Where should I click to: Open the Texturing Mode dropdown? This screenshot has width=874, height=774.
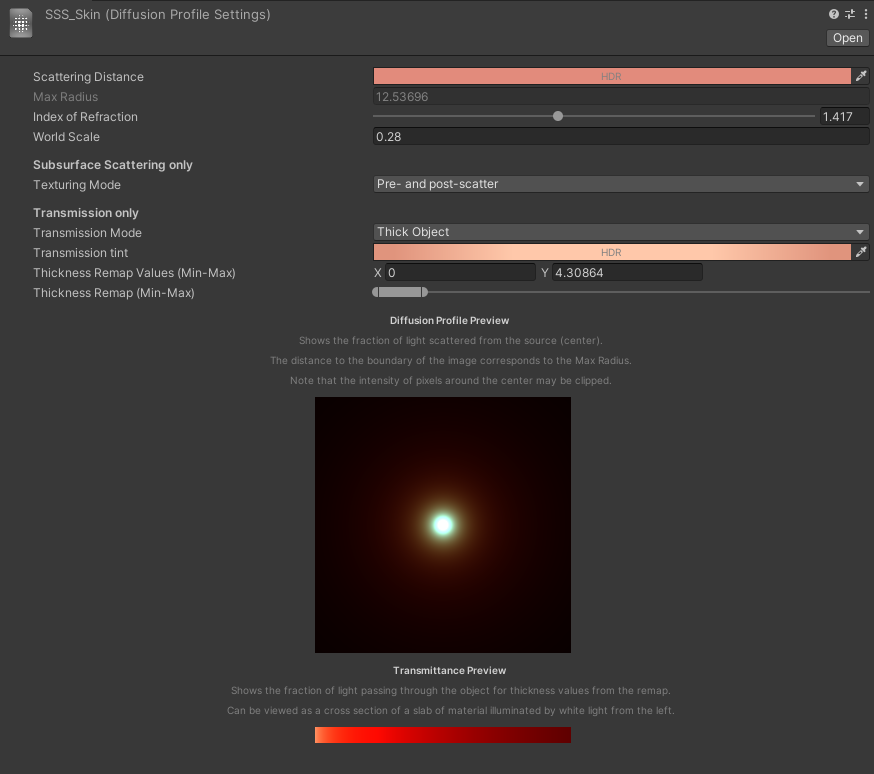pos(620,184)
